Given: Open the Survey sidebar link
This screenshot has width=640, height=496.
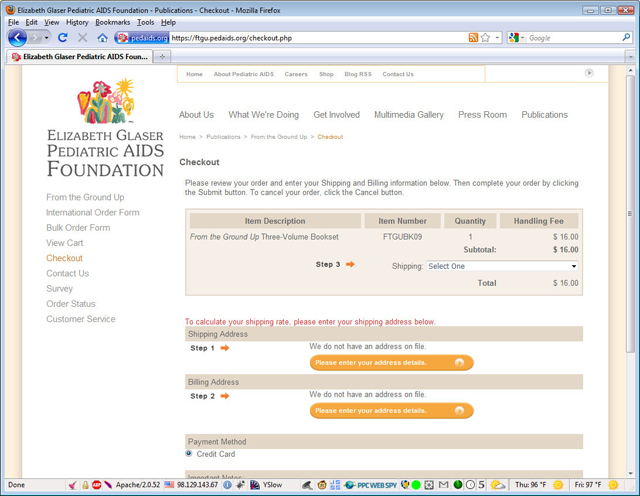Looking at the screenshot, I should [59, 289].
